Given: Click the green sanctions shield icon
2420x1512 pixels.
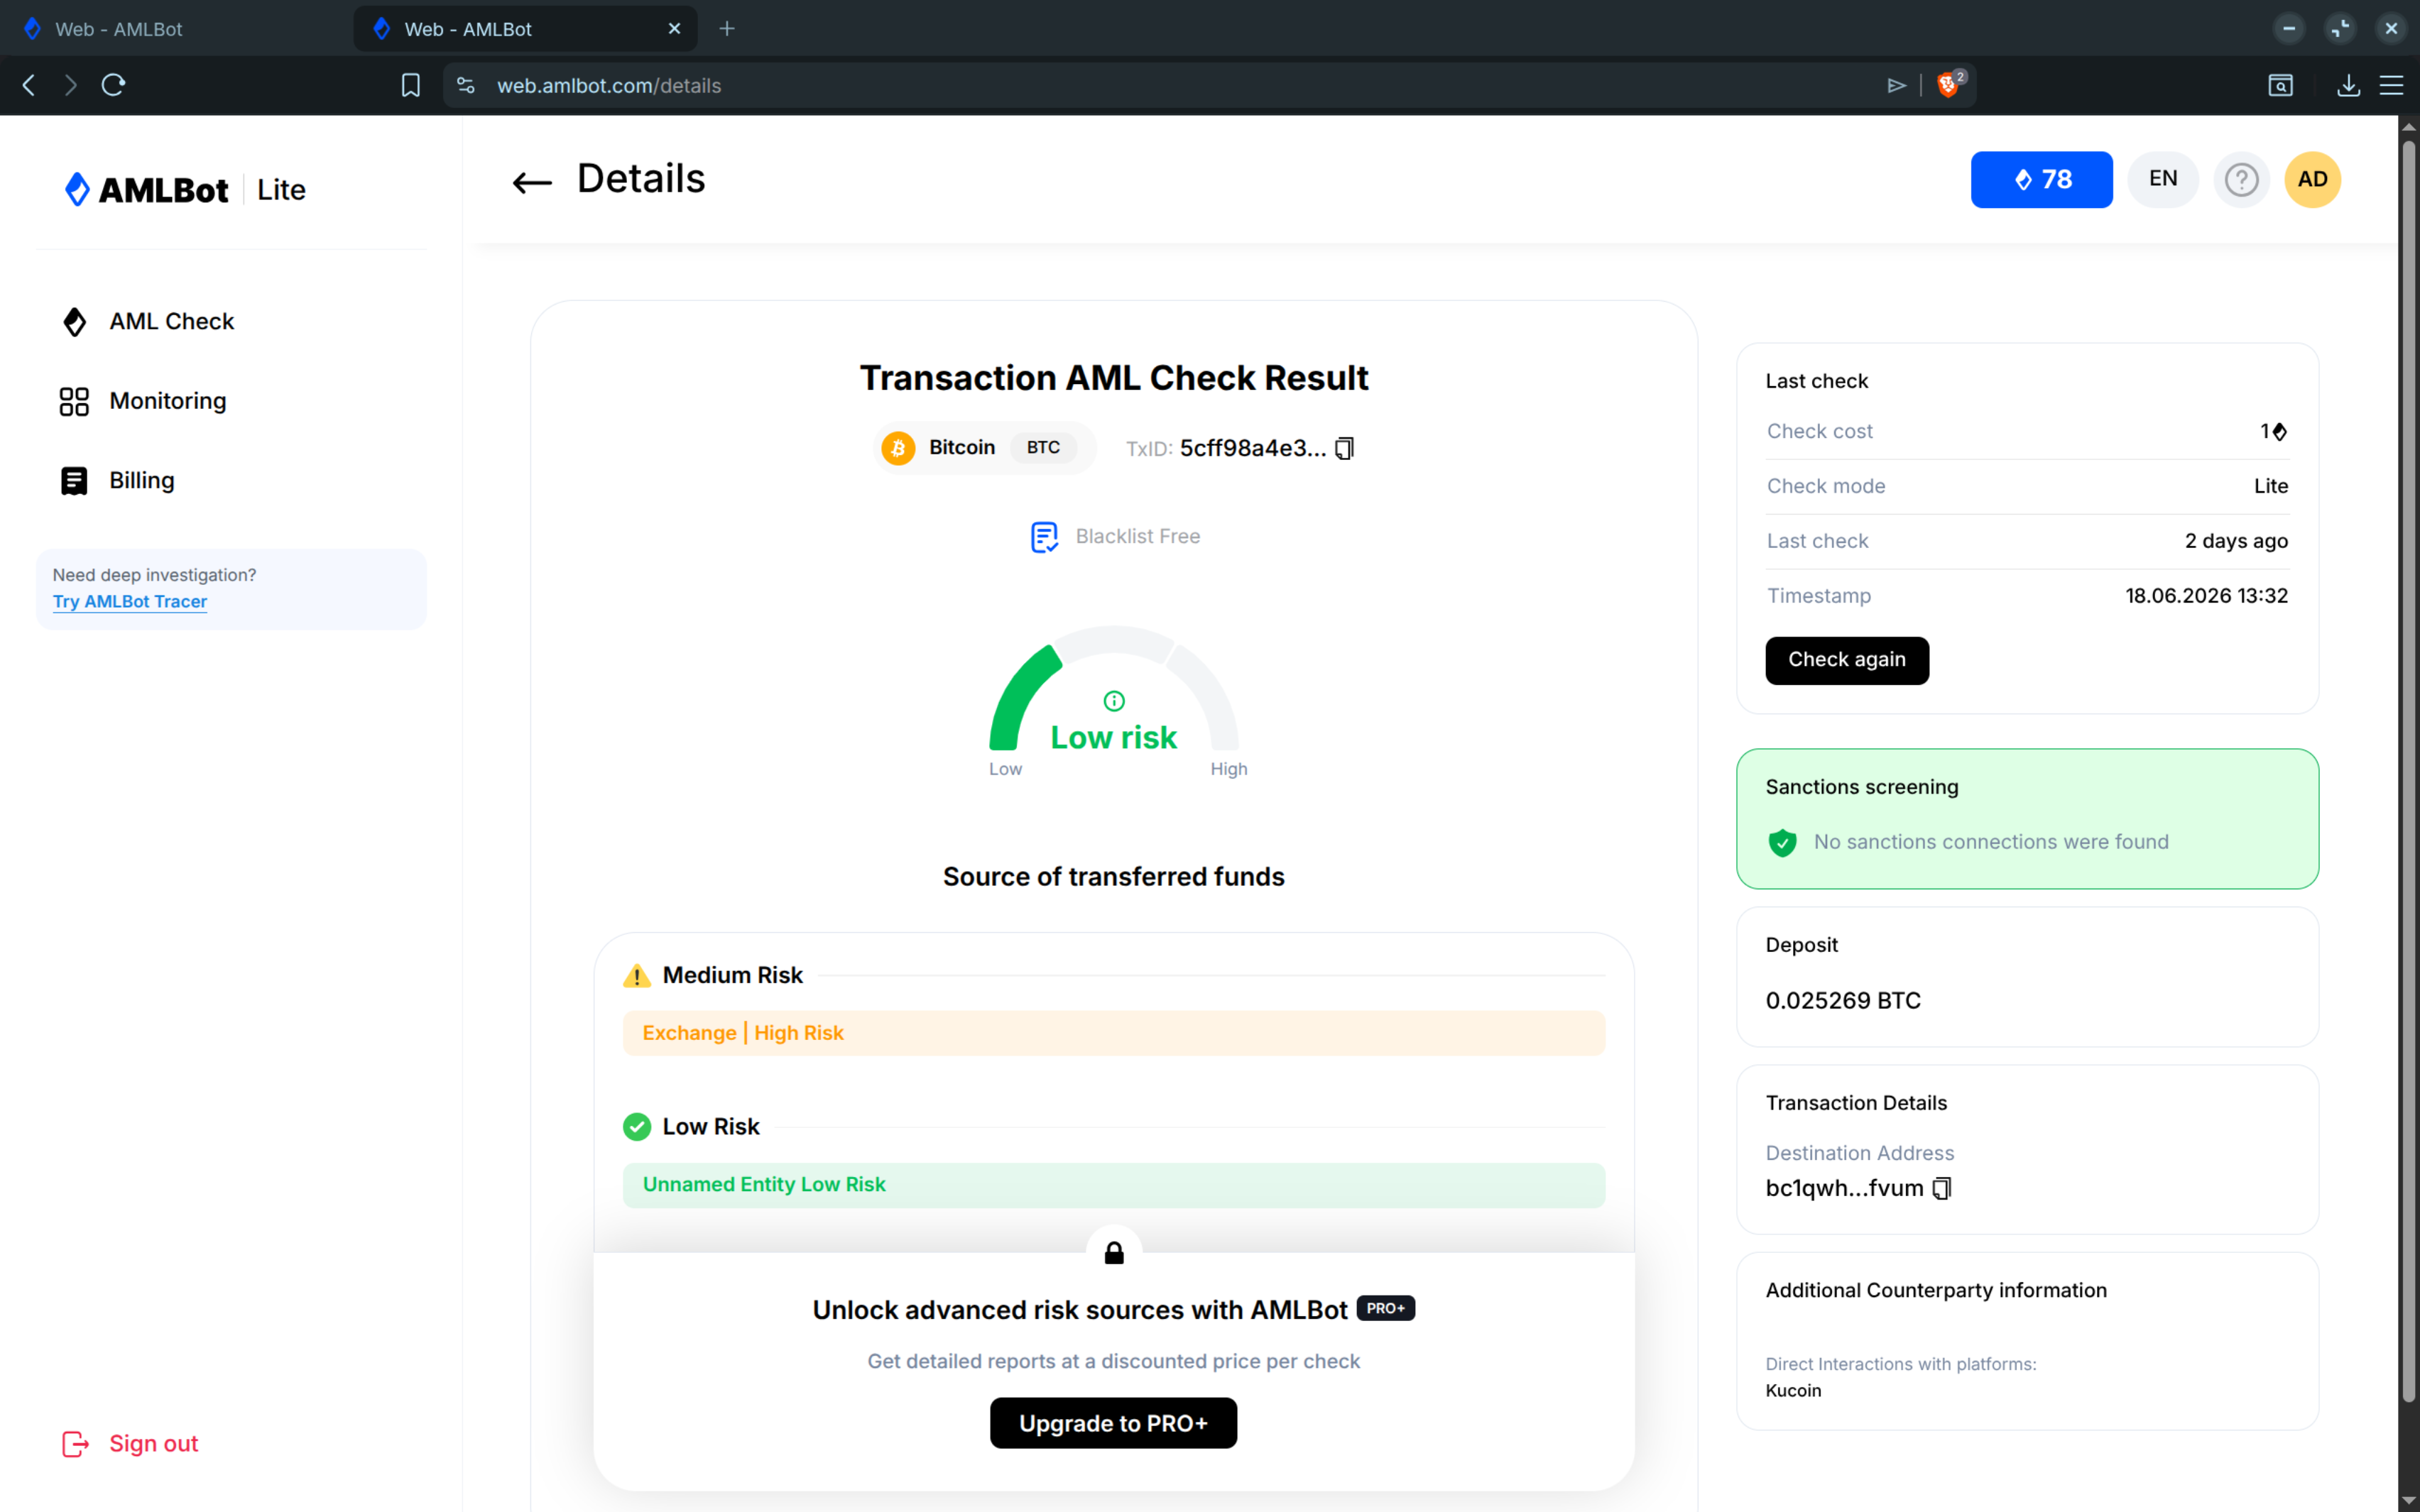Looking at the screenshot, I should click(x=1782, y=842).
